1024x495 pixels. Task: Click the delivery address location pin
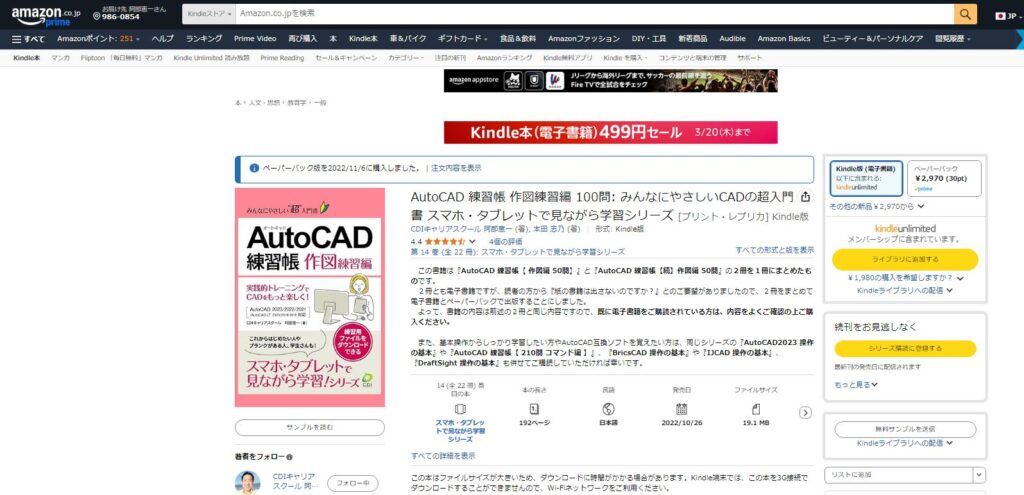96,16
